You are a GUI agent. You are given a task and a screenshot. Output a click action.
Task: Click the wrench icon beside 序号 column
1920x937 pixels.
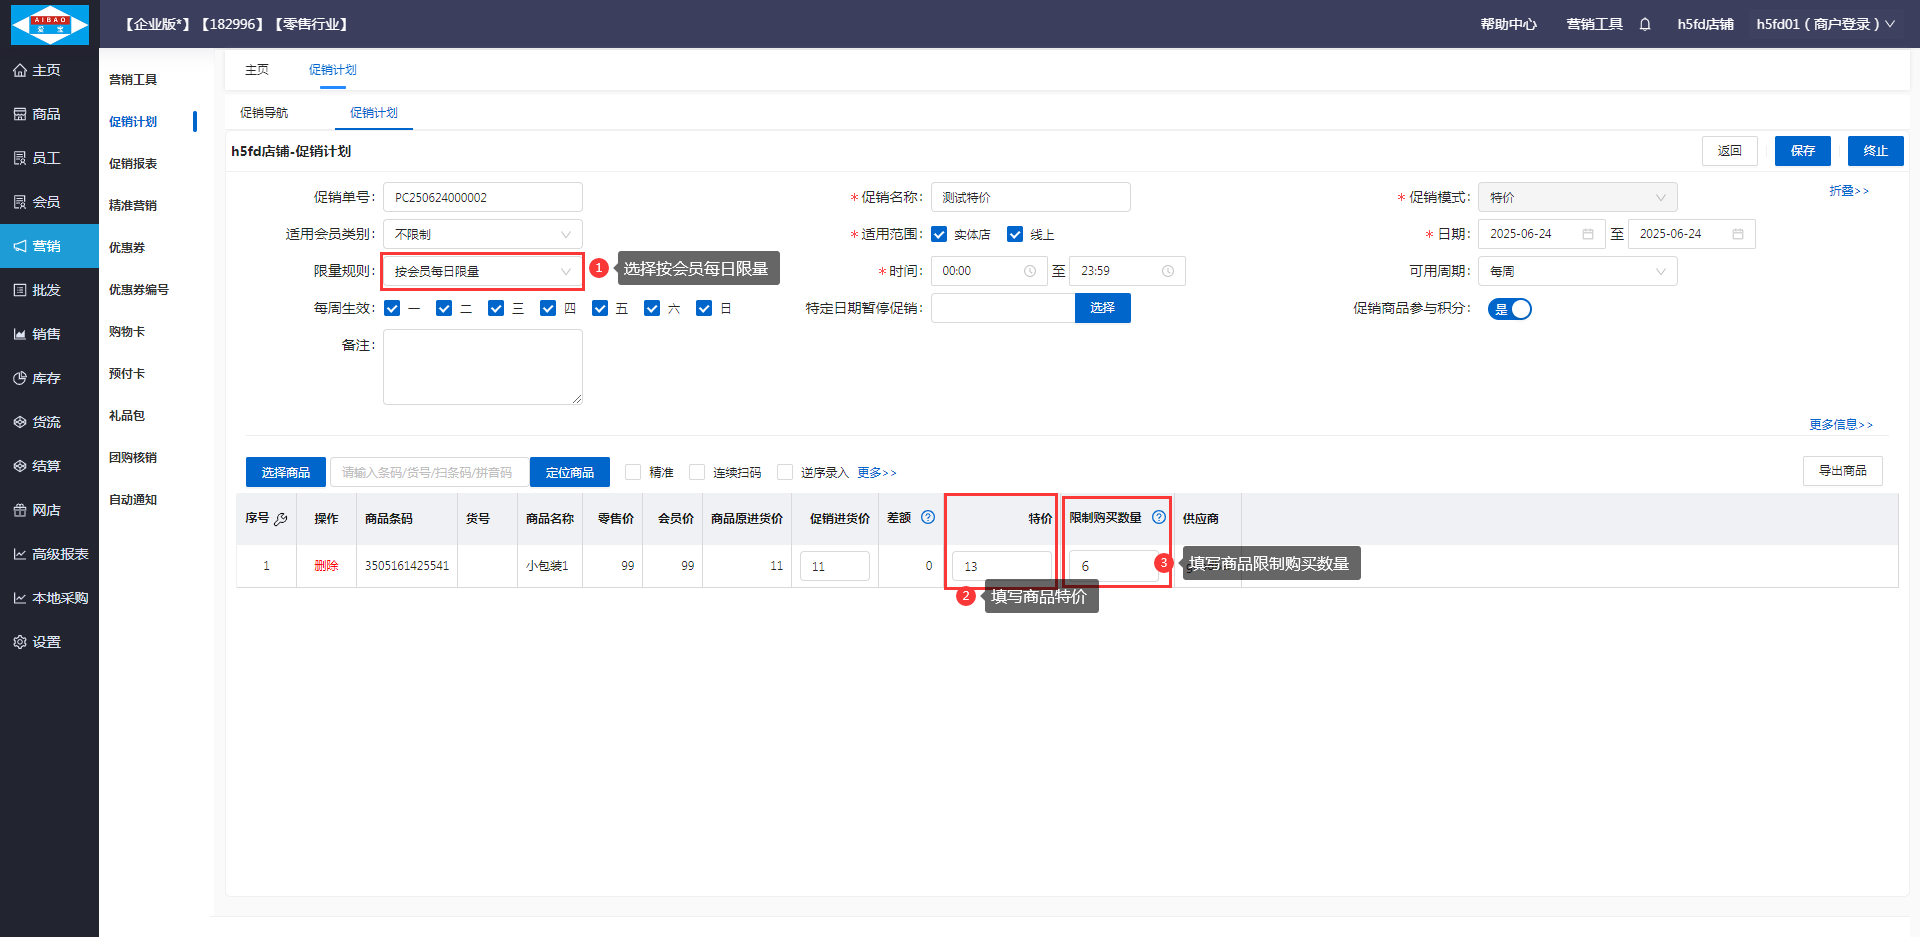click(281, 519)
